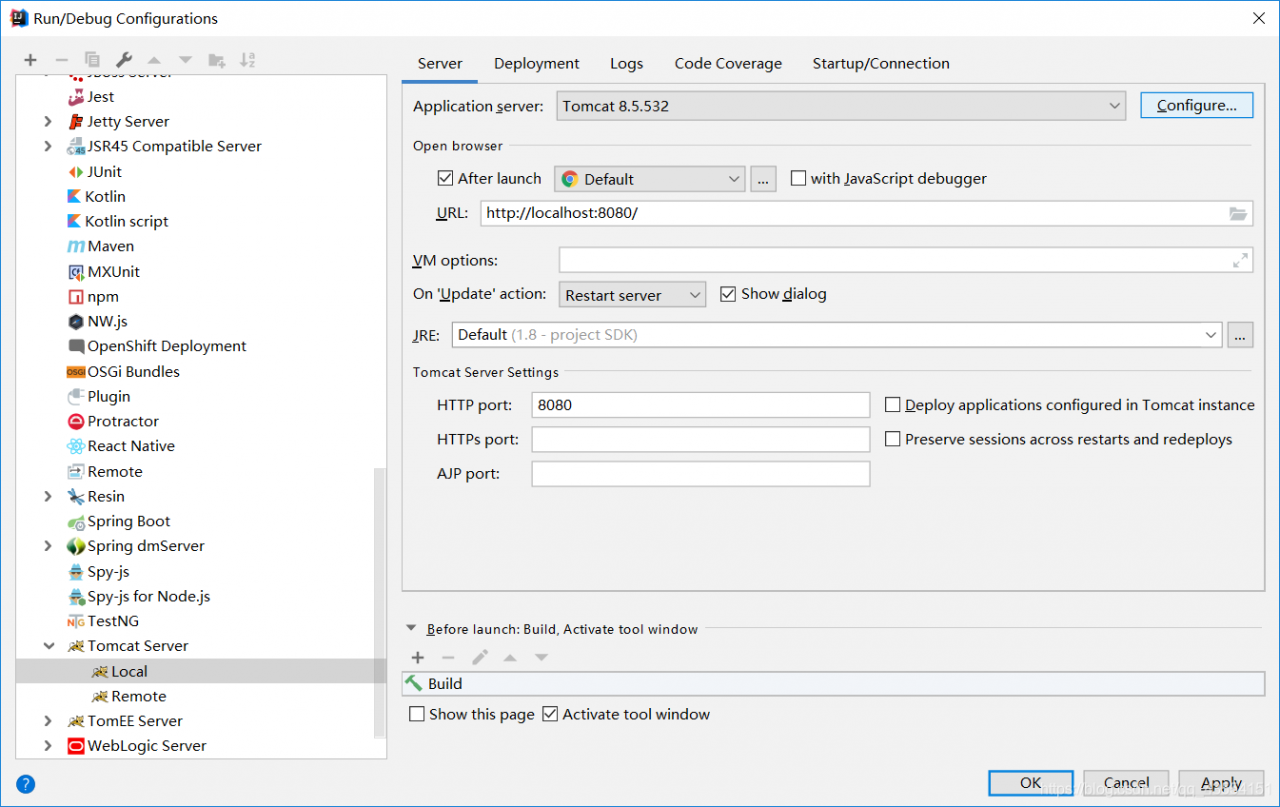The height and width of the screenshot is (807, 1280).
Task: Select the JSR45 Compatible Server icon
Action: [76, 147]
